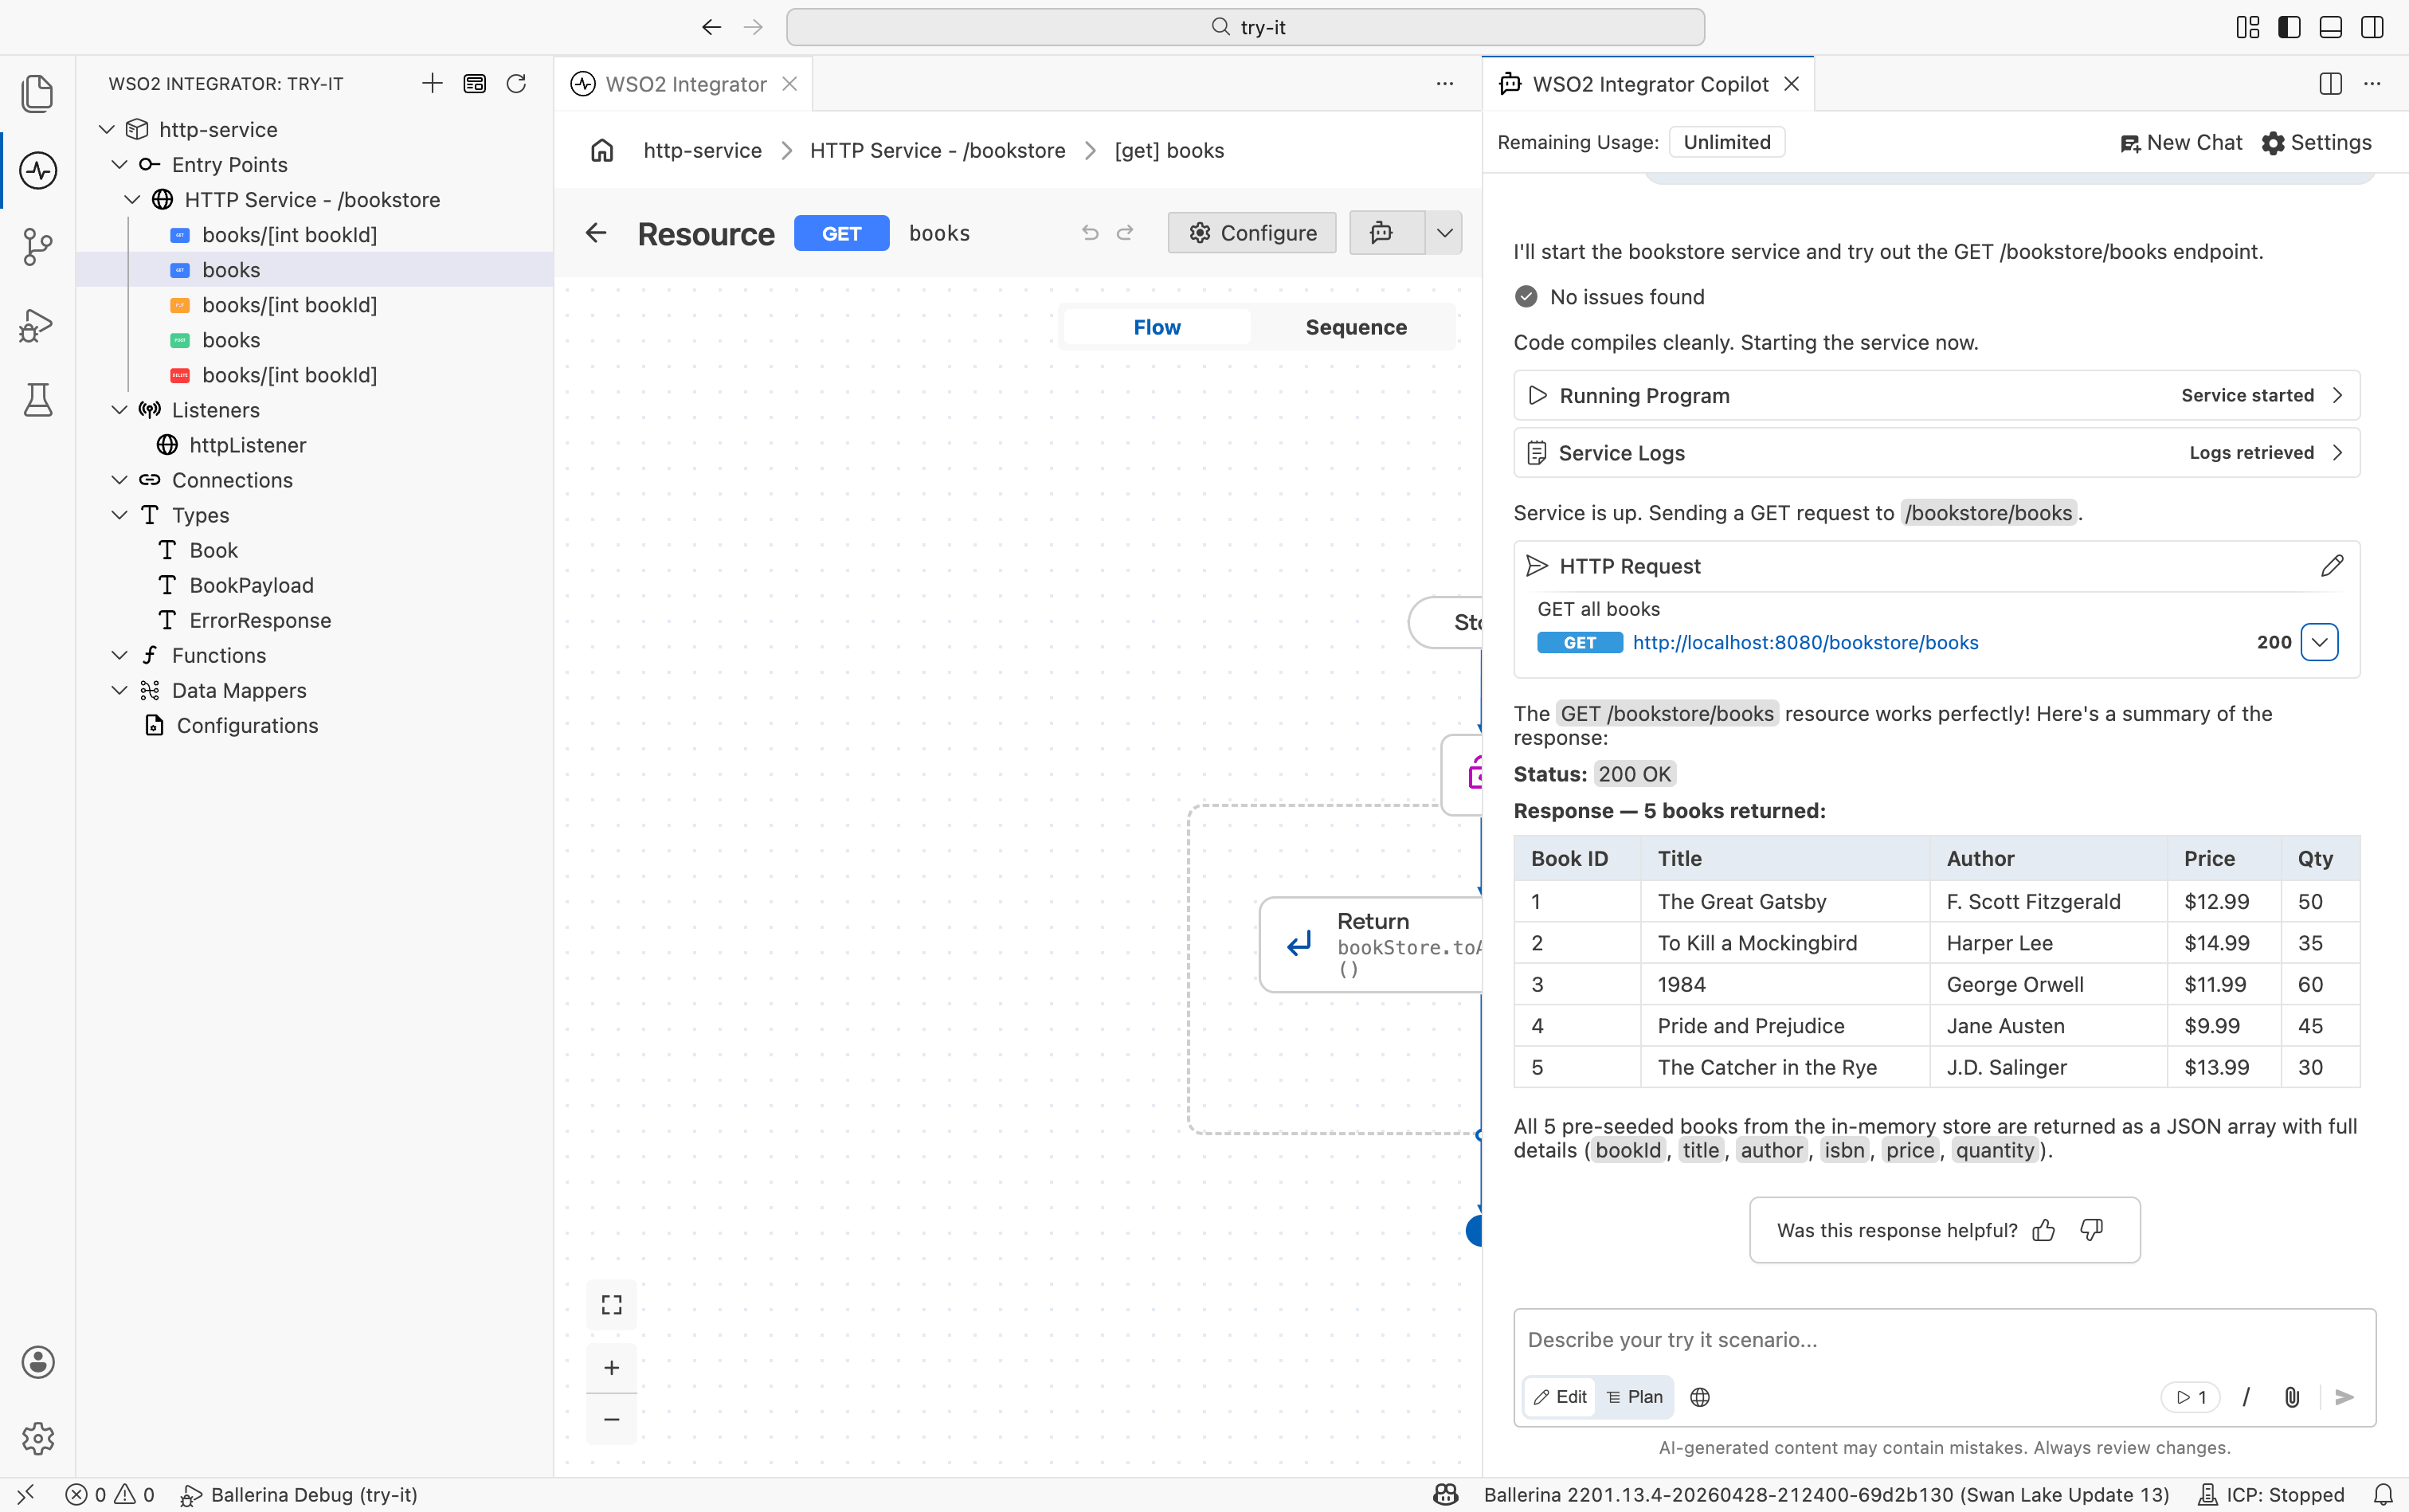This screenshot has width=2409, height=1512.
Task: Give thumbs up to the response
Action: click(x=2043, y=1230)
